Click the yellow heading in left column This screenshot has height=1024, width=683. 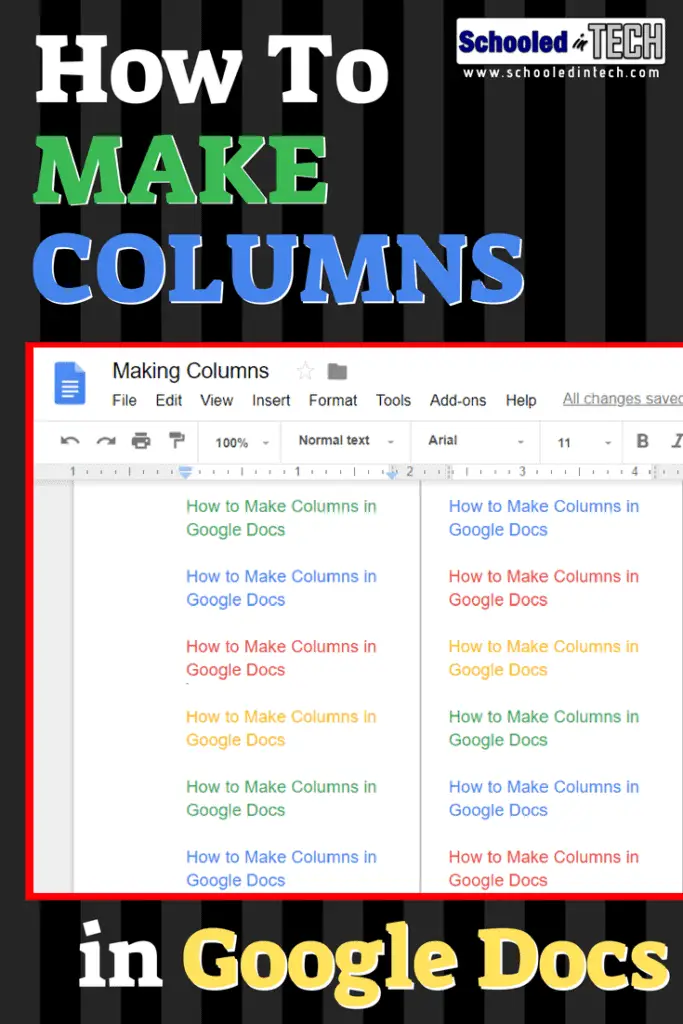(281, 728)
